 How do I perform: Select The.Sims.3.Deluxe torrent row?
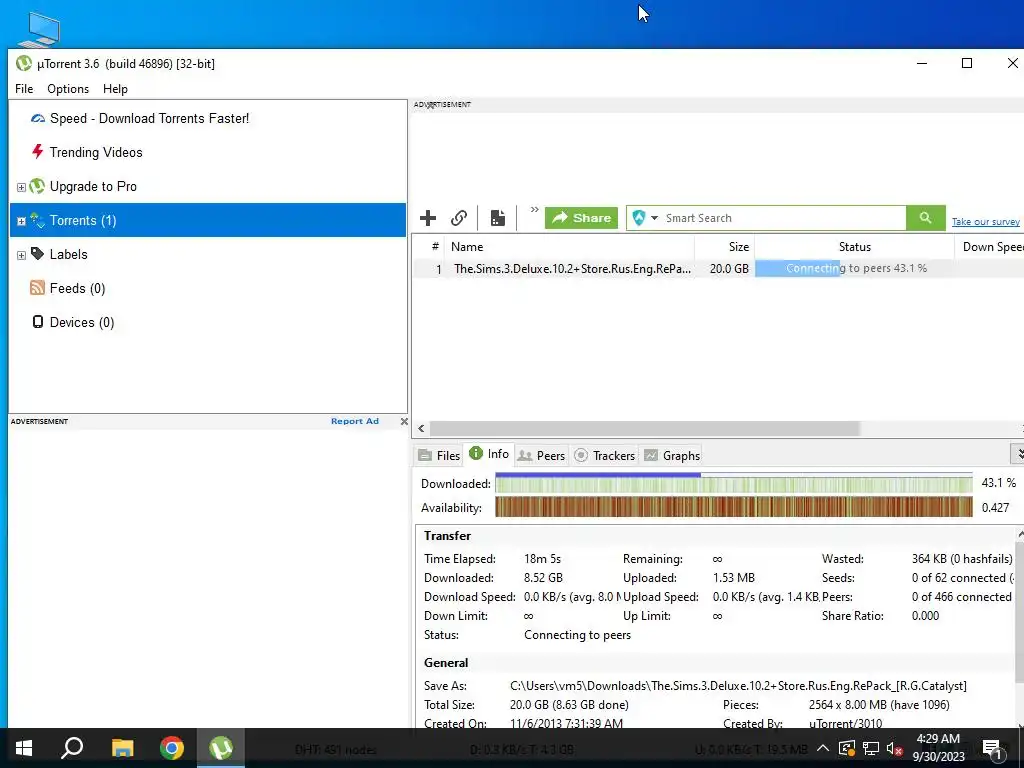click(x=718, y=268)
